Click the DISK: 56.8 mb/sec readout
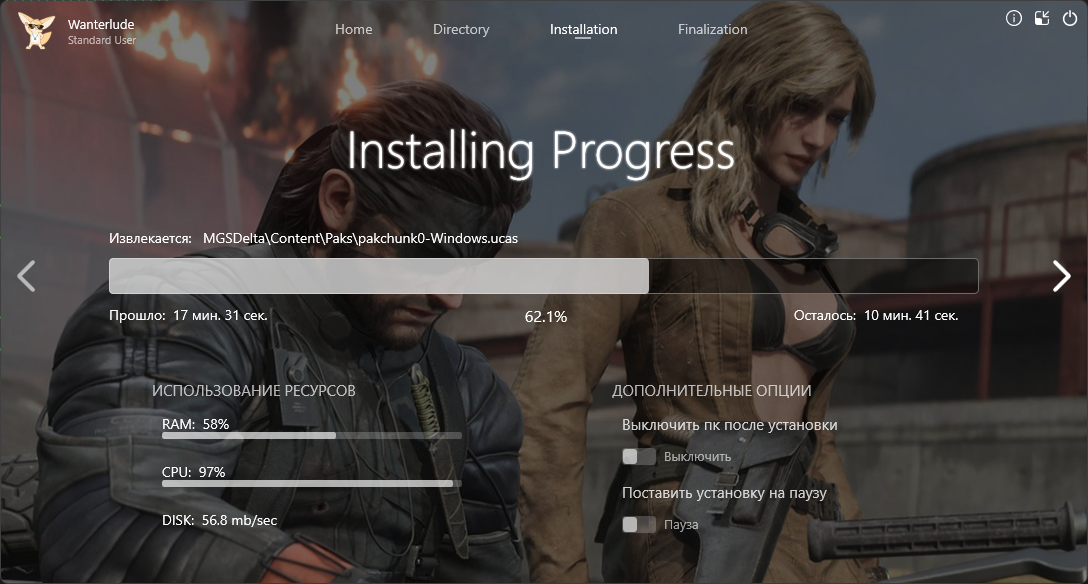1088x584 pixels. click(219, 520)
